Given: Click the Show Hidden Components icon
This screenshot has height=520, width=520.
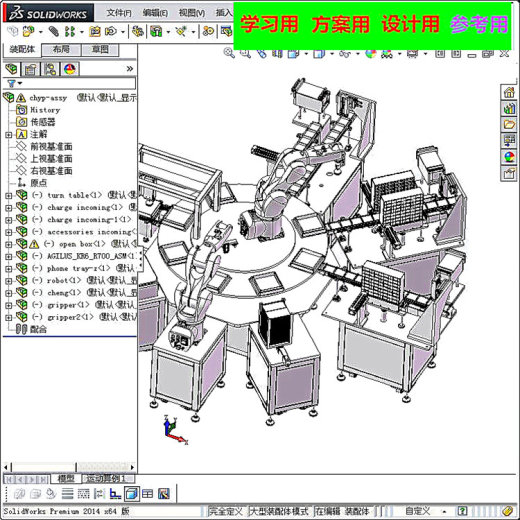Looking at the screenshot, I should point(138,32).
